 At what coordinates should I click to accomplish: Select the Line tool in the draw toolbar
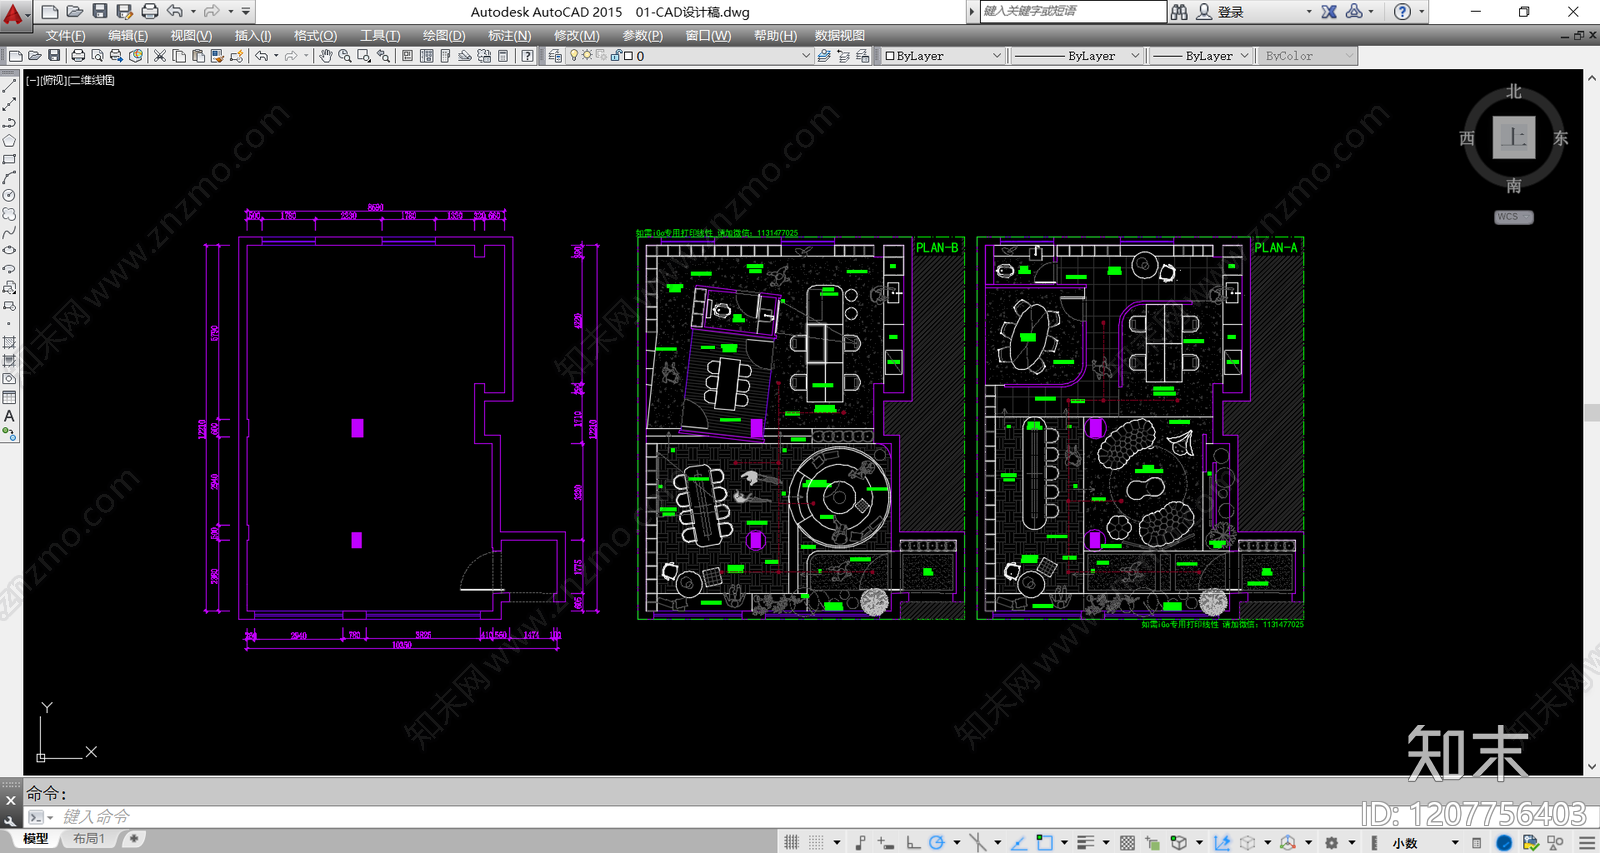coord(9,86)
